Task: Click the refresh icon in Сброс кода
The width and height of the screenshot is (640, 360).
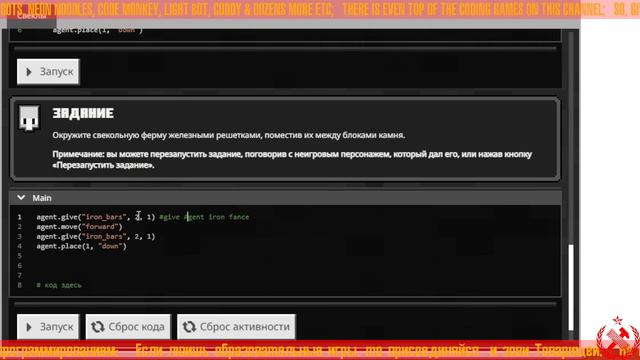Action: point(98,327)
